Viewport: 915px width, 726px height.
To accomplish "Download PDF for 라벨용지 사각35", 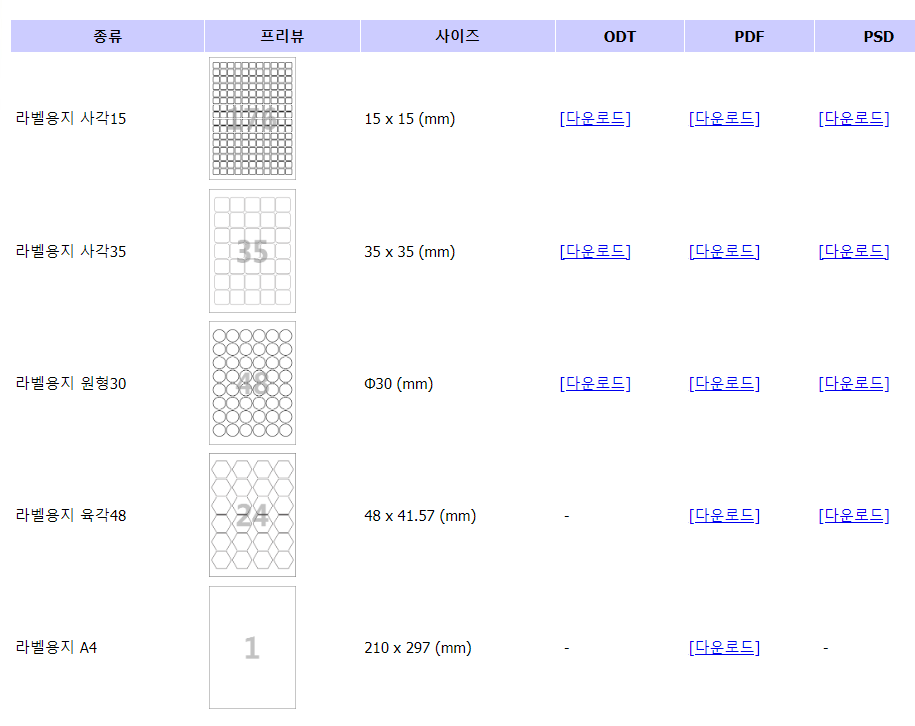I will coord(724,252).
